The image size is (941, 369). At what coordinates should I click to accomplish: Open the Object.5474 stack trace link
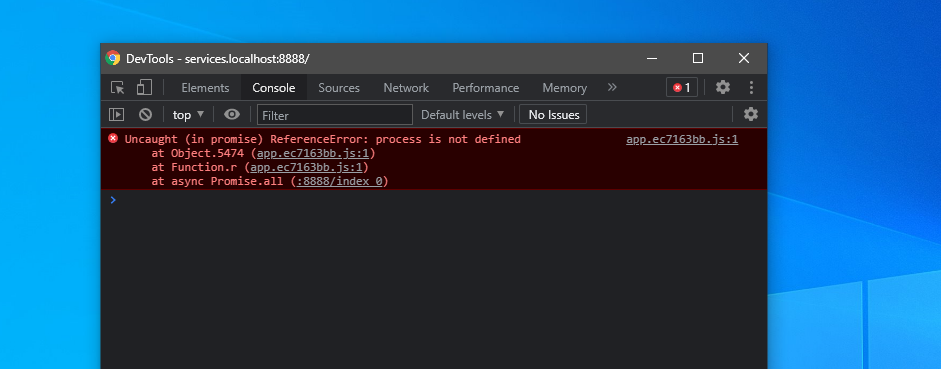coord(312,154)
